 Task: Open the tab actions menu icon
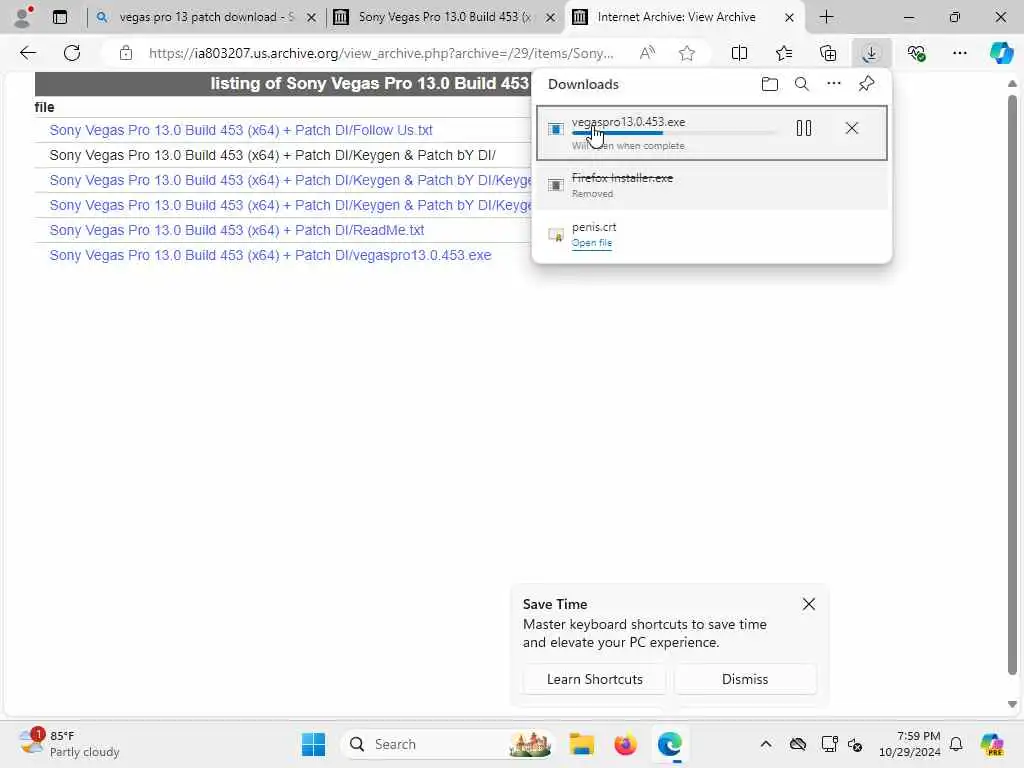point(60,17)
